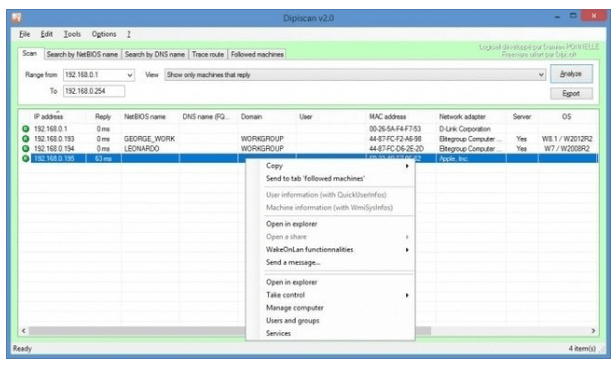Image resolution: width=614 pixels, height=365 pixels.
Task: Click the Apple, Inc. adapter cell
Action: [453, 159]
